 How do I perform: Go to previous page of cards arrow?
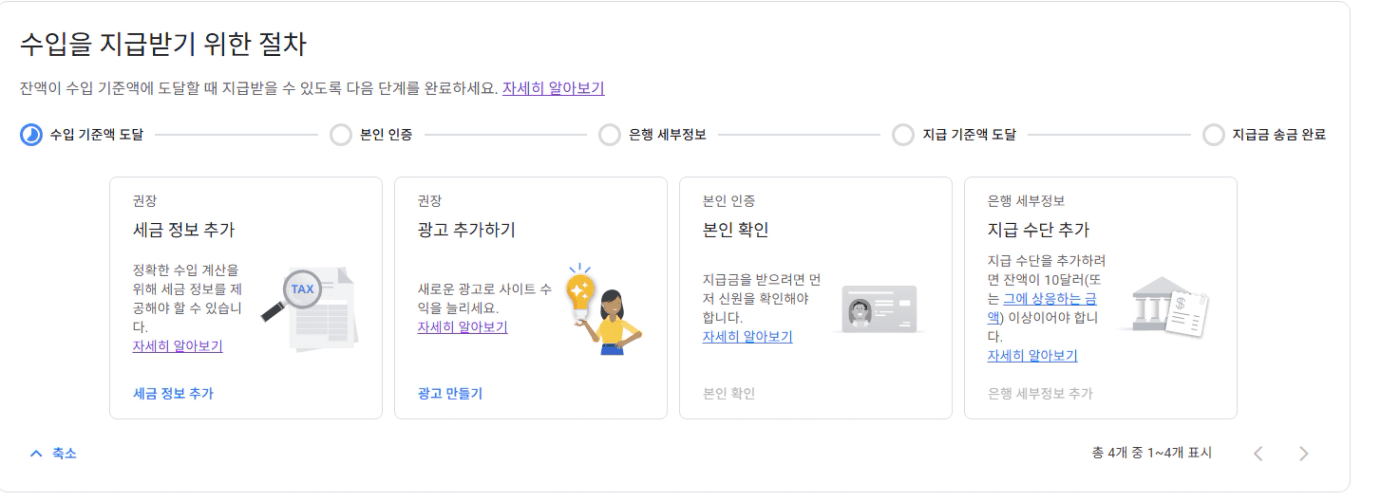(x=1258, y=454)
